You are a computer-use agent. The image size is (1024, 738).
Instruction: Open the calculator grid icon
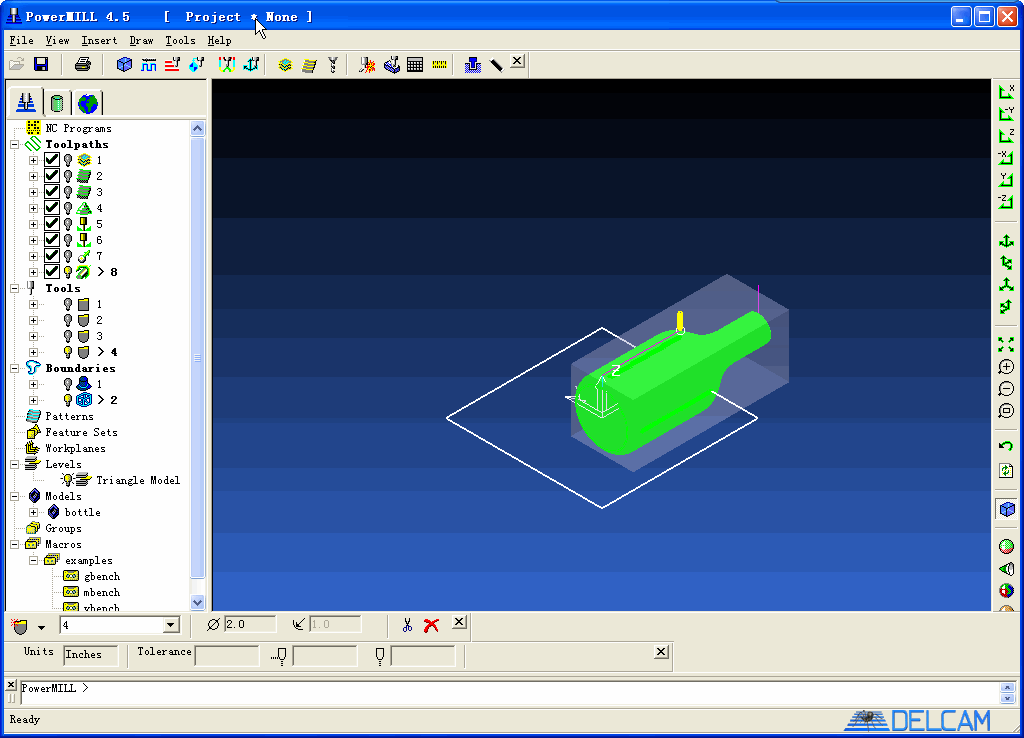point(415,64)
